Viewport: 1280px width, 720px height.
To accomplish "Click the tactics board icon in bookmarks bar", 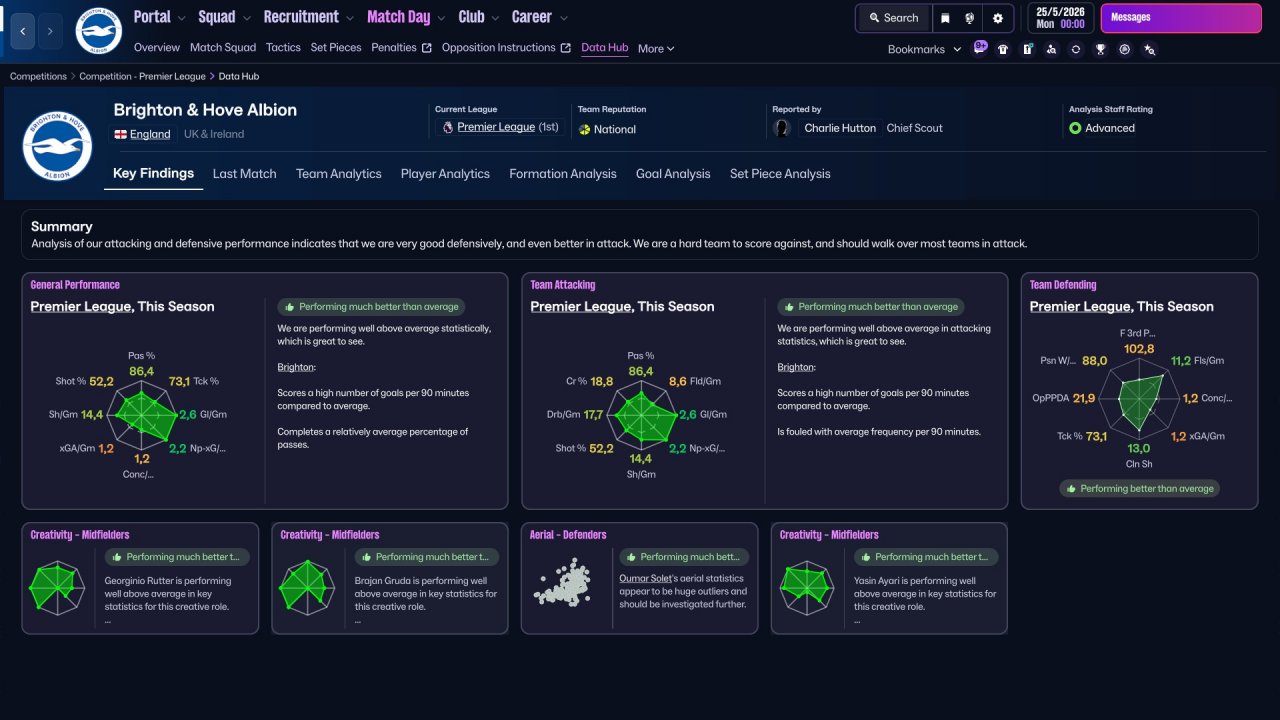I will point(1027,49).
